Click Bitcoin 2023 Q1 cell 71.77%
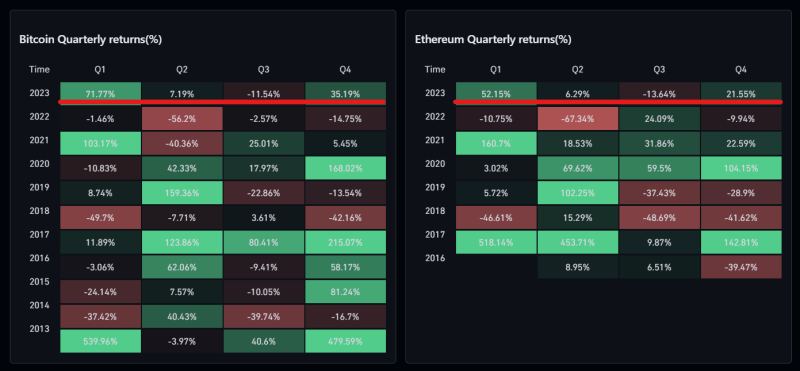Image resolution: width=800 pixels, height=371 pixels. pos(101,94)
